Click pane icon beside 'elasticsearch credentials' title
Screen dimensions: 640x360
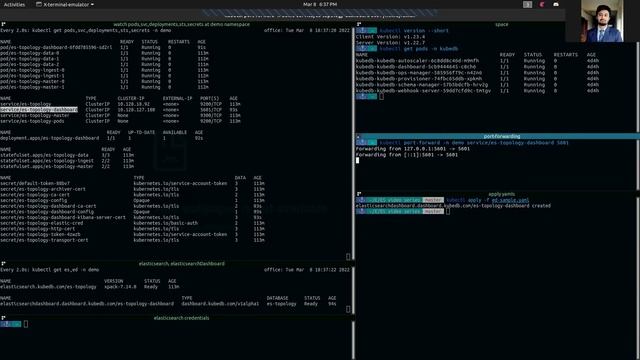[3, 318]
